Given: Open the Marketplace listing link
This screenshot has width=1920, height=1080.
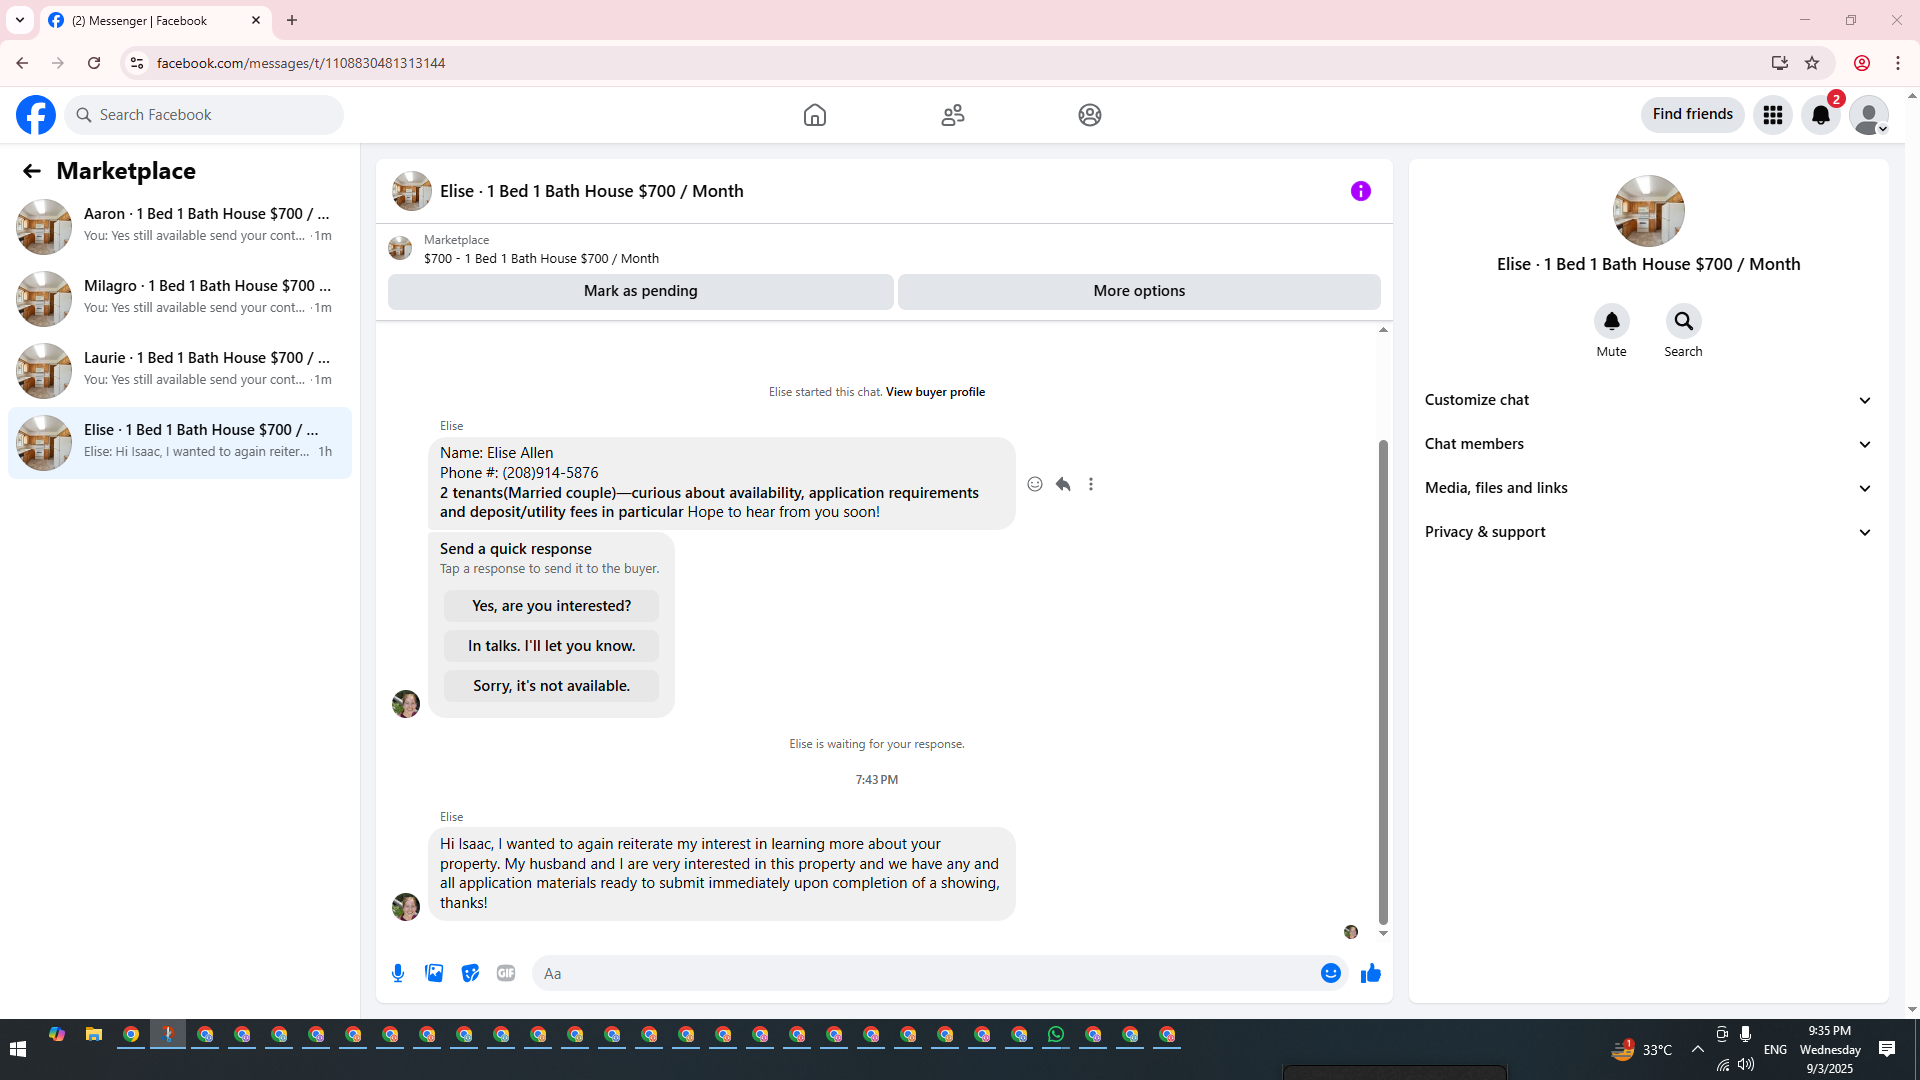Looking at the screenshot, I should pyautogui.click(x=541, y=258).
